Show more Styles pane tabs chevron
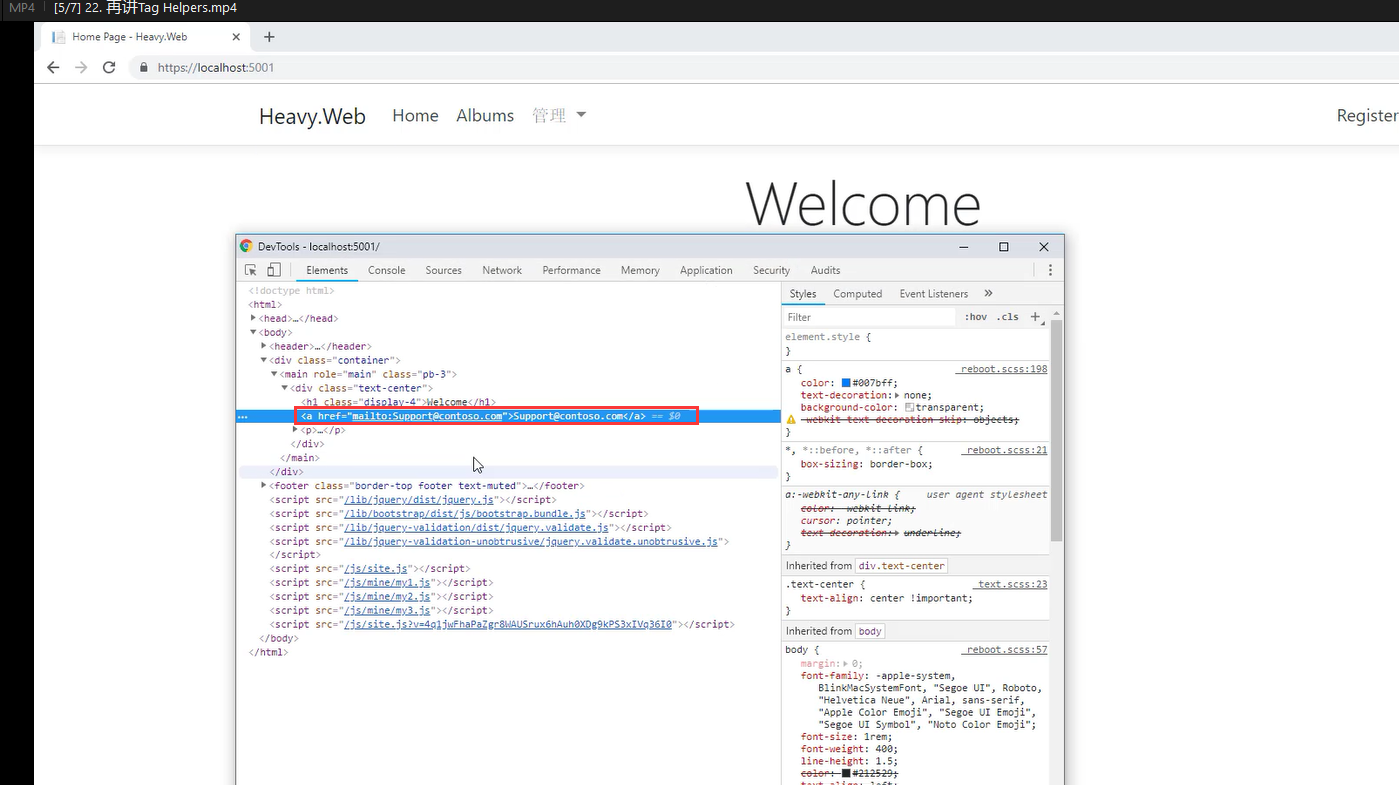Image resolution: width=1399 pixels, height=785 pixels. tap(988, 294)
